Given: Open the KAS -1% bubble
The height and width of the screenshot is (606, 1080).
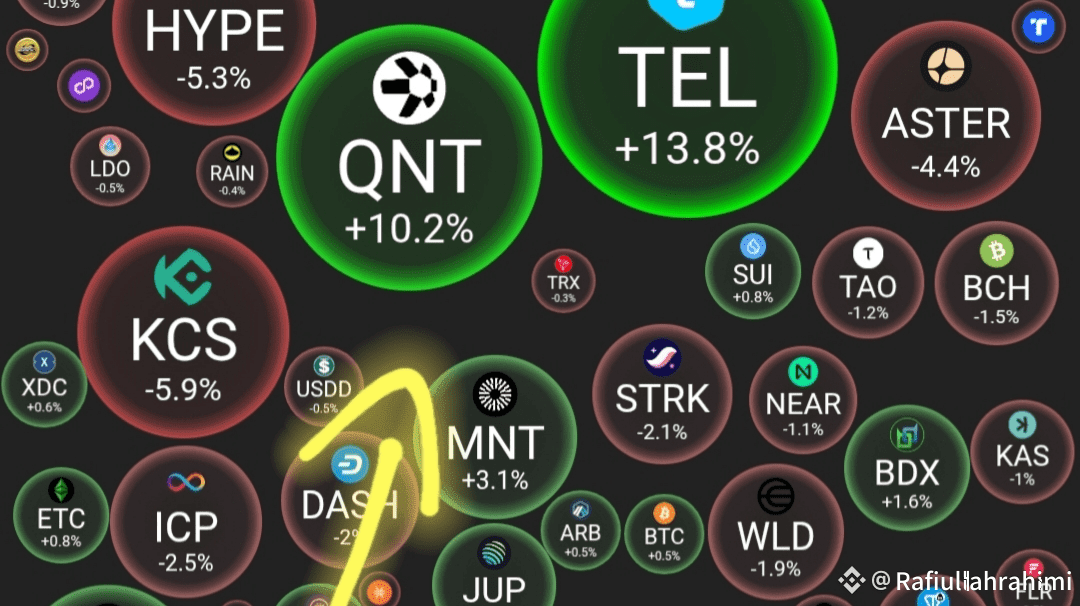Looking at the screenshot, I should (x=1022, y=452).
